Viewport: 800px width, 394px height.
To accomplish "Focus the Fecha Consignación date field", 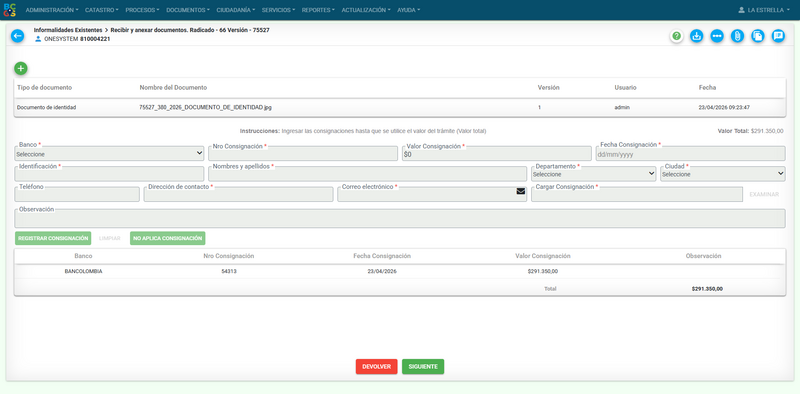I will coord(690,154).
